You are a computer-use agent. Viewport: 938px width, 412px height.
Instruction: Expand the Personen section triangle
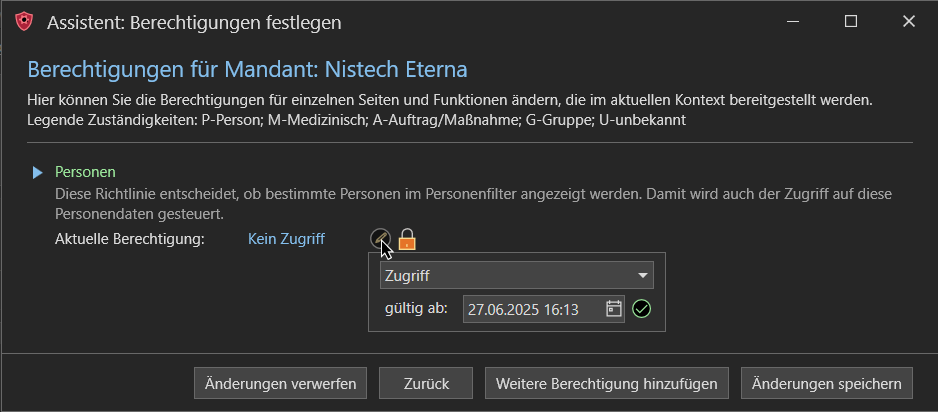pos(38,173)
